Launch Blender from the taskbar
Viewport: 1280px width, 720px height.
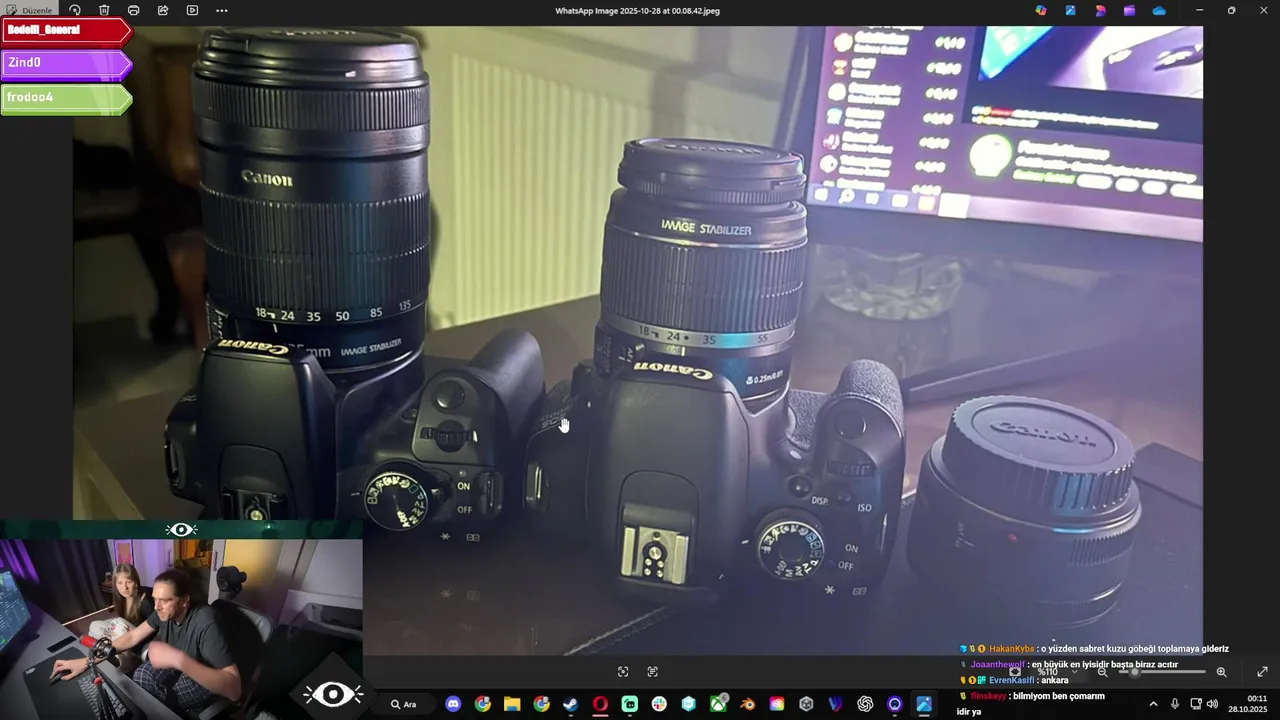747,704
